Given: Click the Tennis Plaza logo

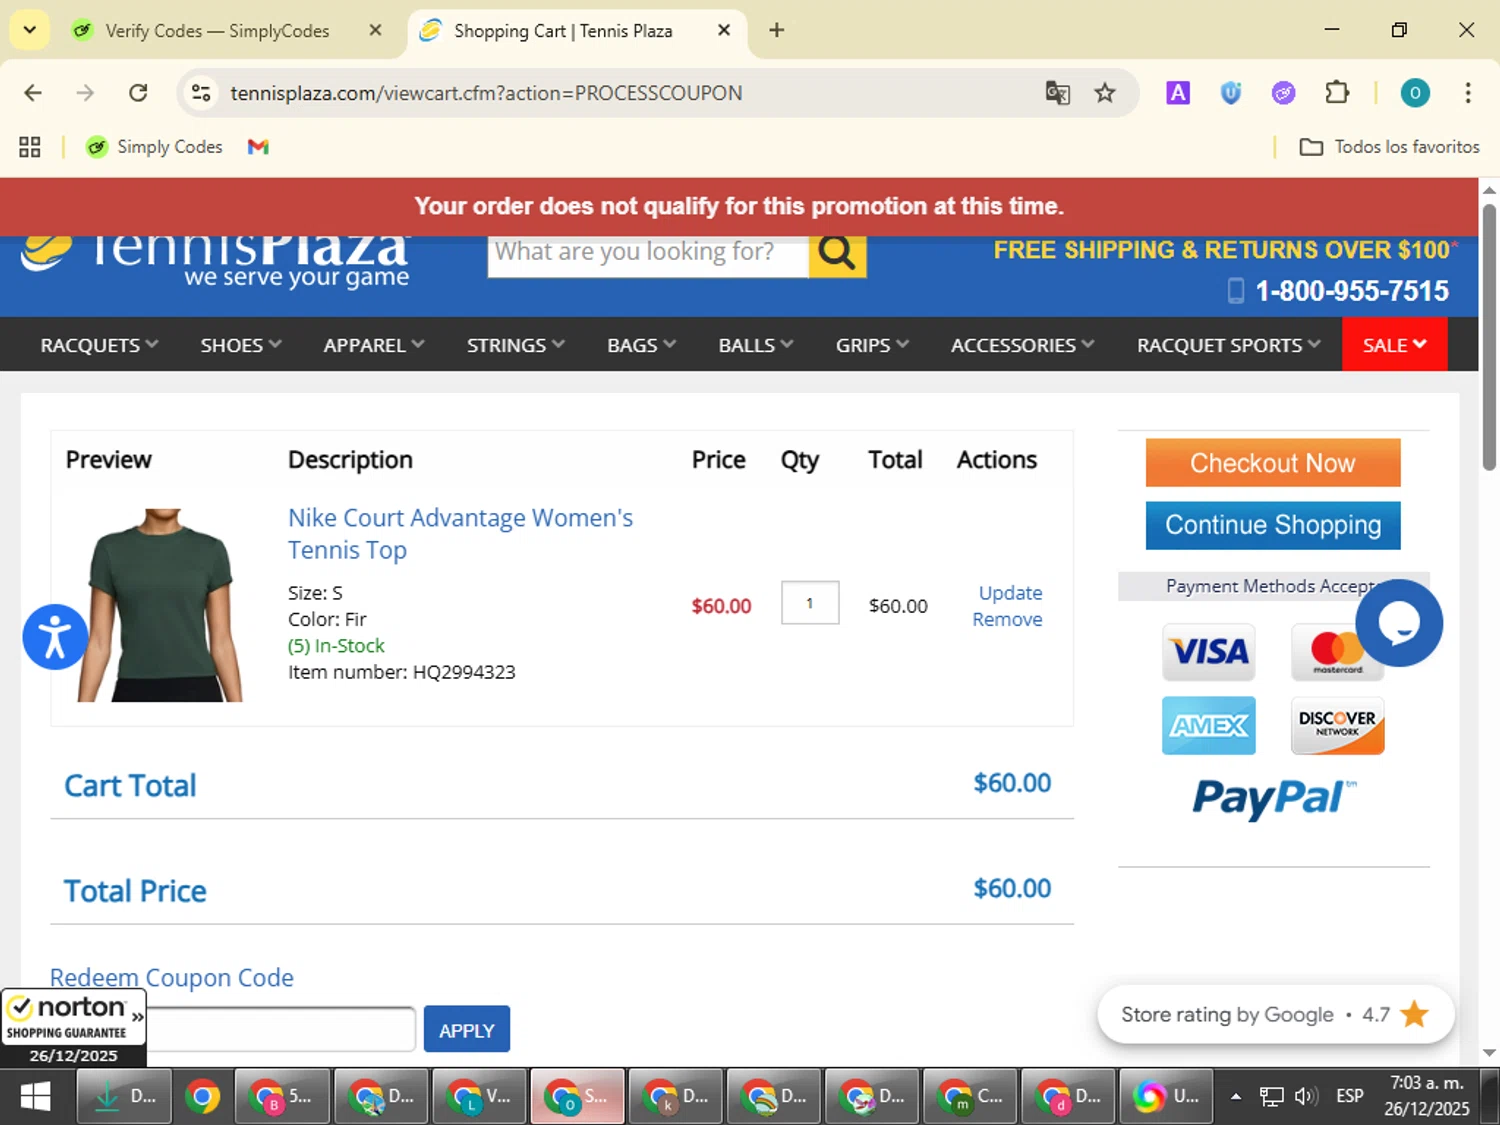Looking at the screenshot, I should point(216,262).
